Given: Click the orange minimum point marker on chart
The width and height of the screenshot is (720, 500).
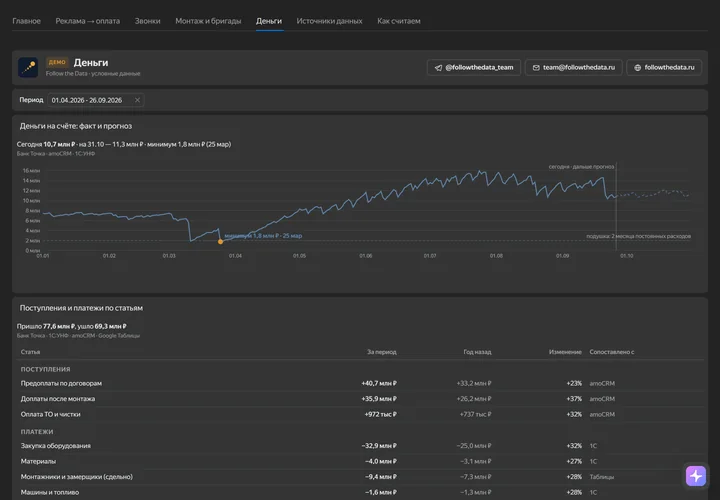Looking at the screenshot, I should tap(220, 242).
